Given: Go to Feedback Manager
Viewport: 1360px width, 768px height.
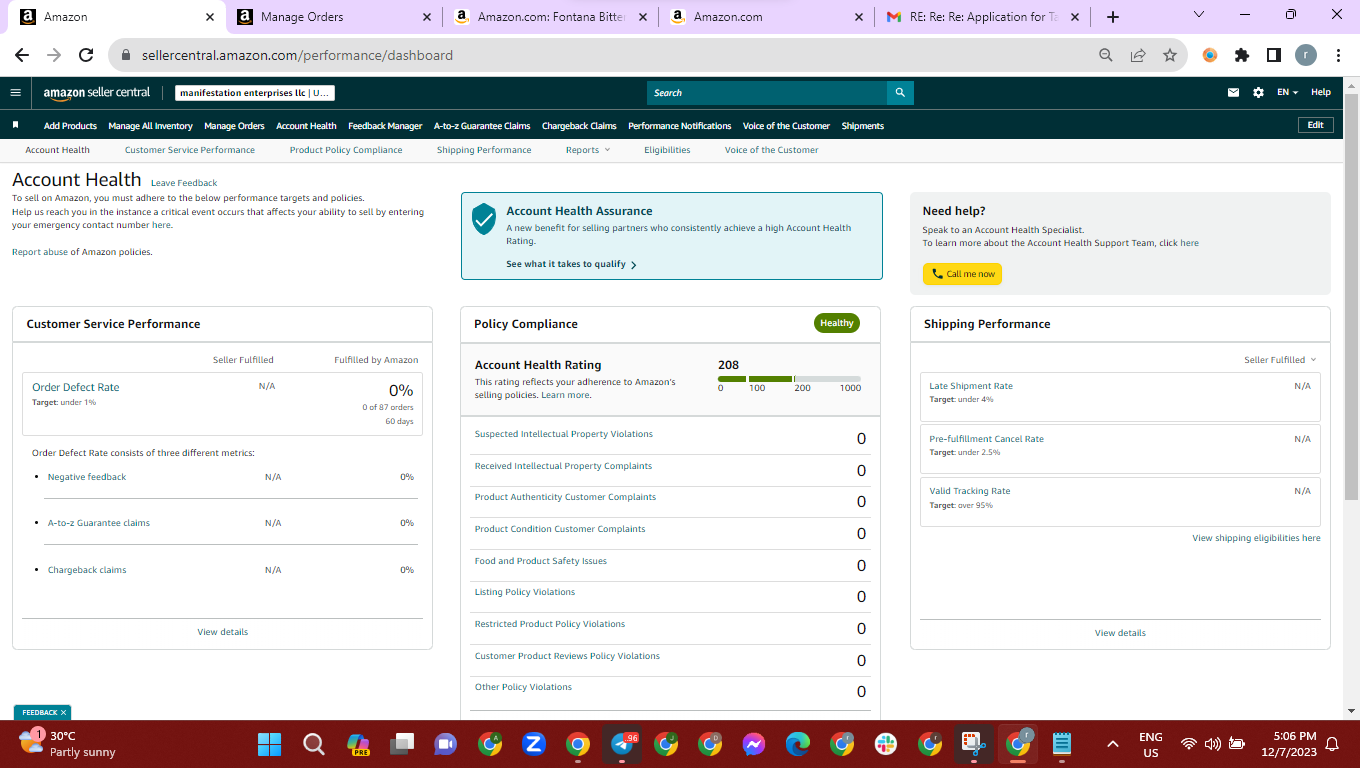Looking at the screenshot, I should point(385,126).
